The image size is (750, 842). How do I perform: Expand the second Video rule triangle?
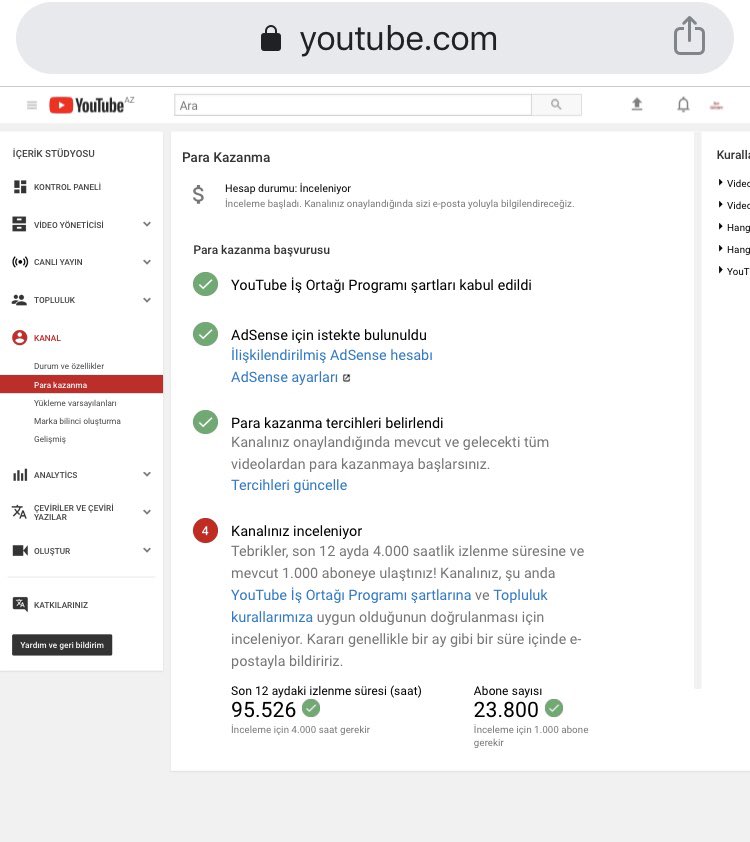pos(720,205)
